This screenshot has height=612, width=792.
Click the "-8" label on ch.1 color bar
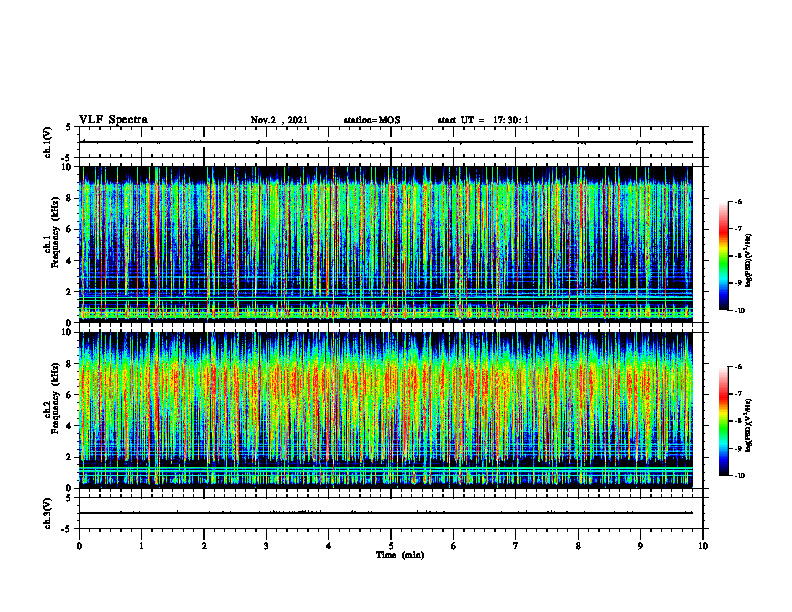tap(738, 256)
